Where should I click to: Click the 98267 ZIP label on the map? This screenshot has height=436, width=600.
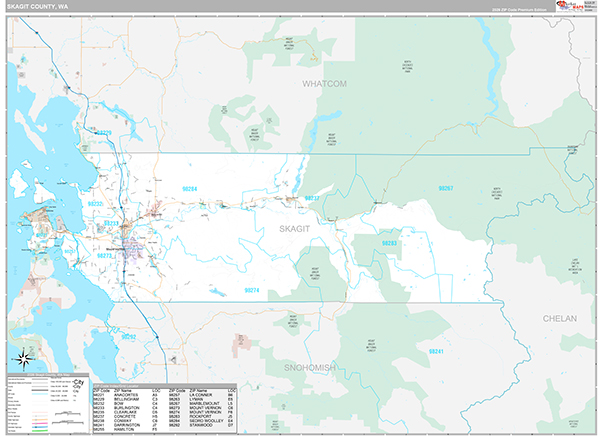click(446, 188)
